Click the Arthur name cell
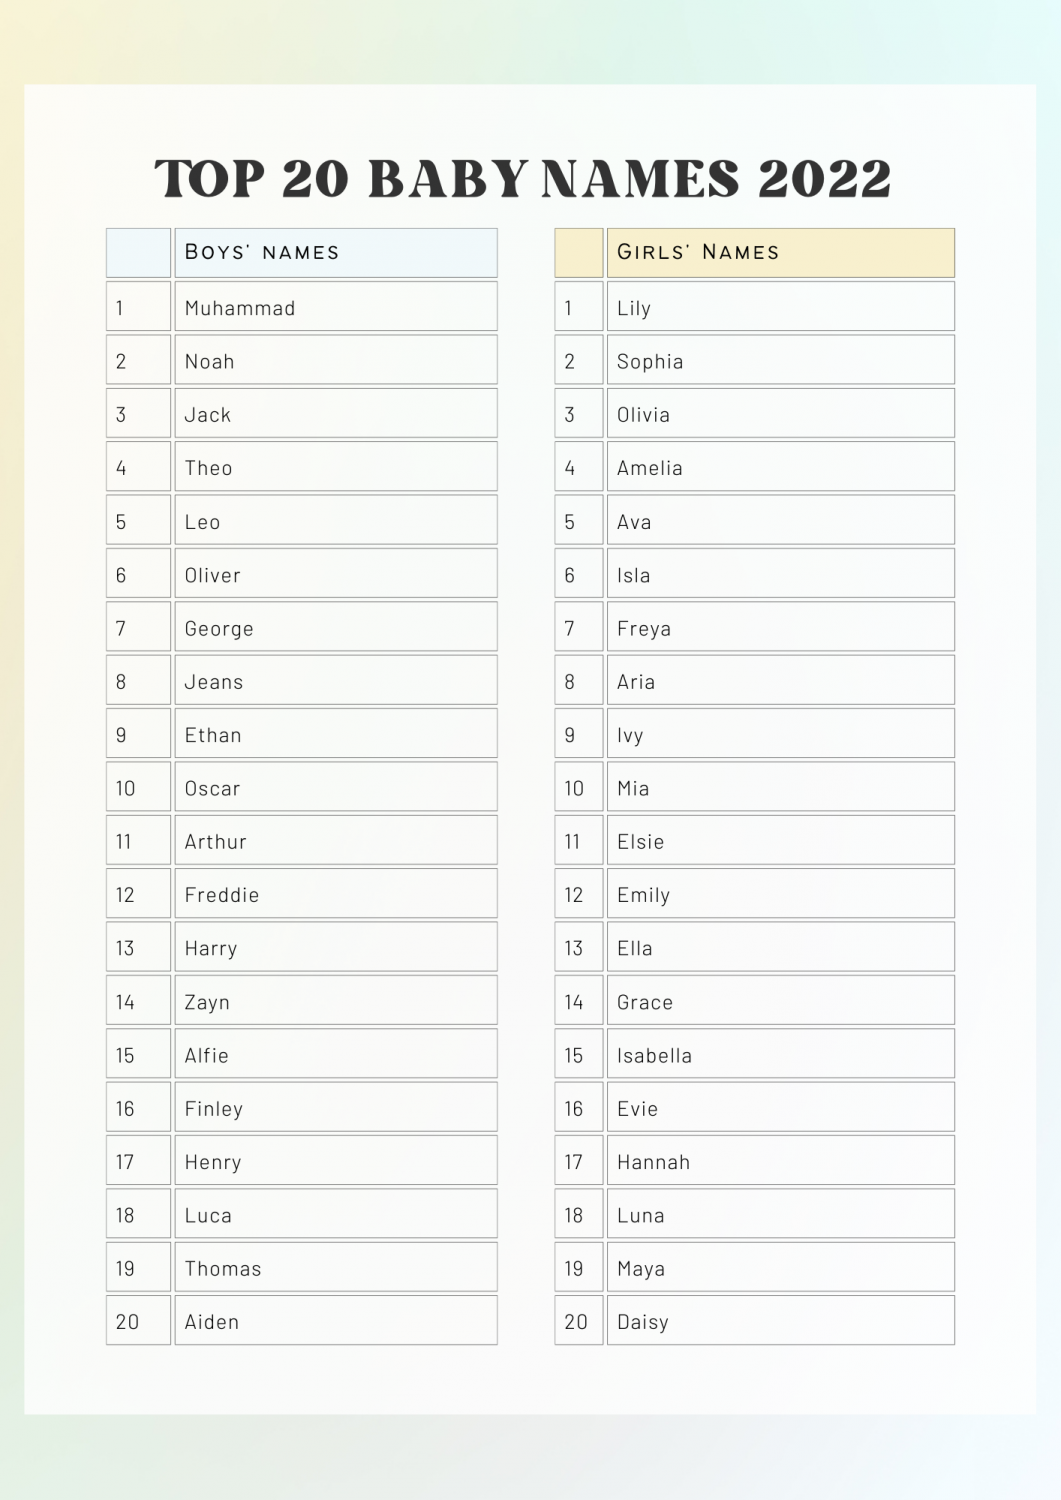The height and width of the screenshot is (1500, 1061). (336, 840)
